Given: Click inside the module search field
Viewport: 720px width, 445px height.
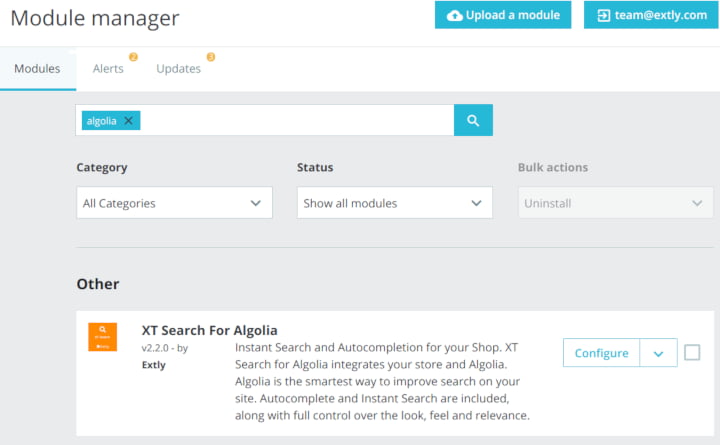Looking at the screenshot, I should point(297,120).
